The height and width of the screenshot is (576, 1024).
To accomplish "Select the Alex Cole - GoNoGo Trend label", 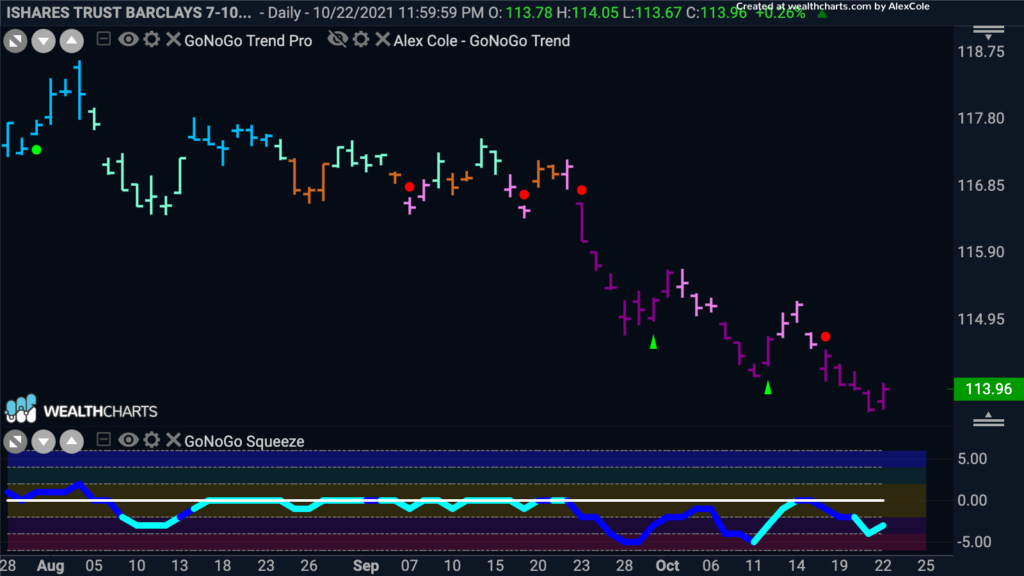I will click(482, 40).
